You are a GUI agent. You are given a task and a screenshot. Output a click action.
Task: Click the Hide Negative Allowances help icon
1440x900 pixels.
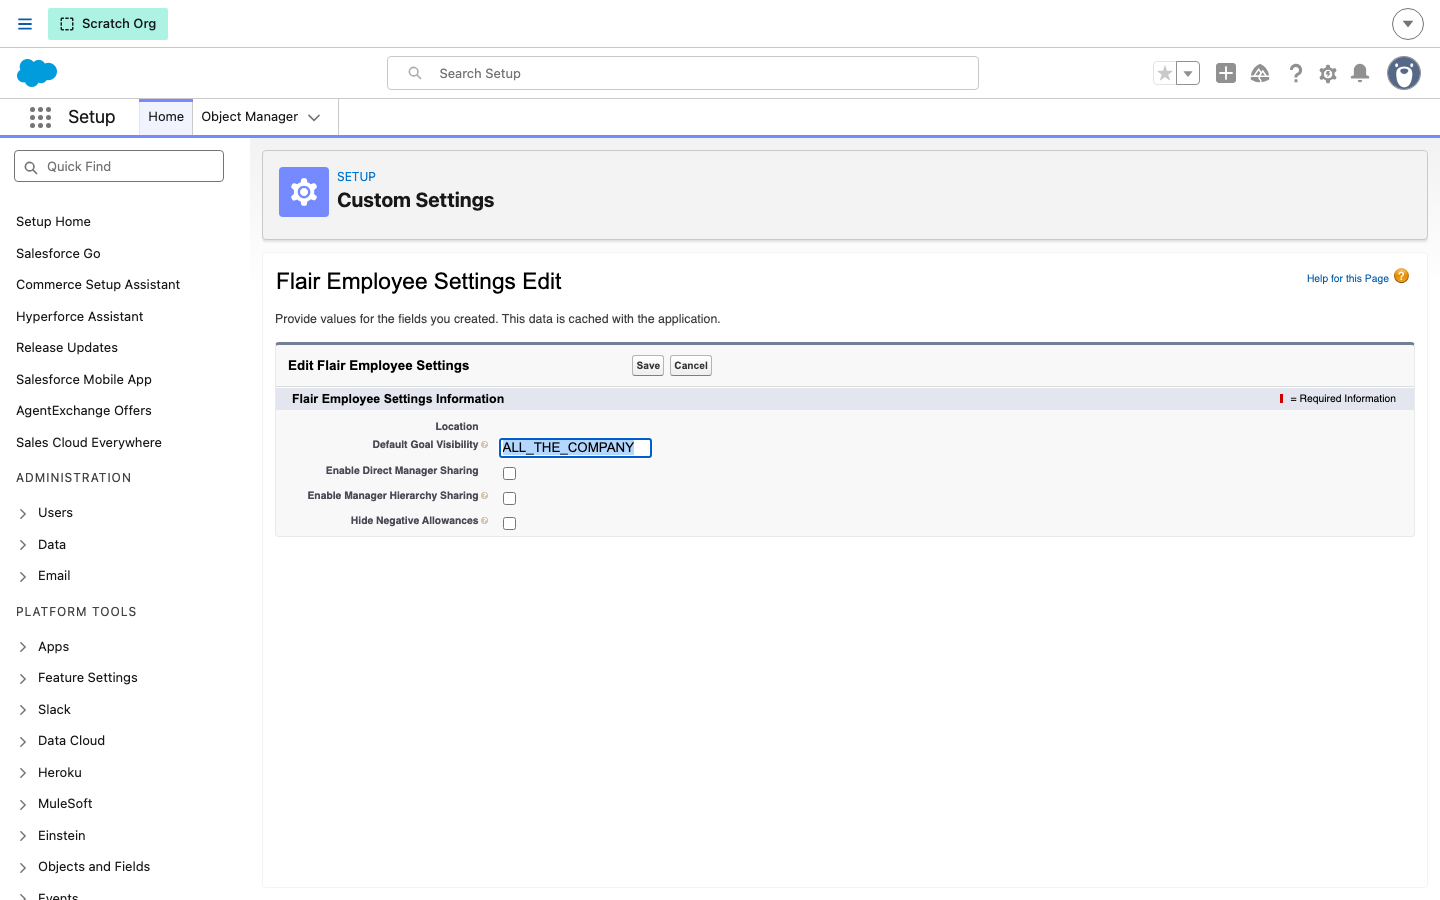(485, 521)
